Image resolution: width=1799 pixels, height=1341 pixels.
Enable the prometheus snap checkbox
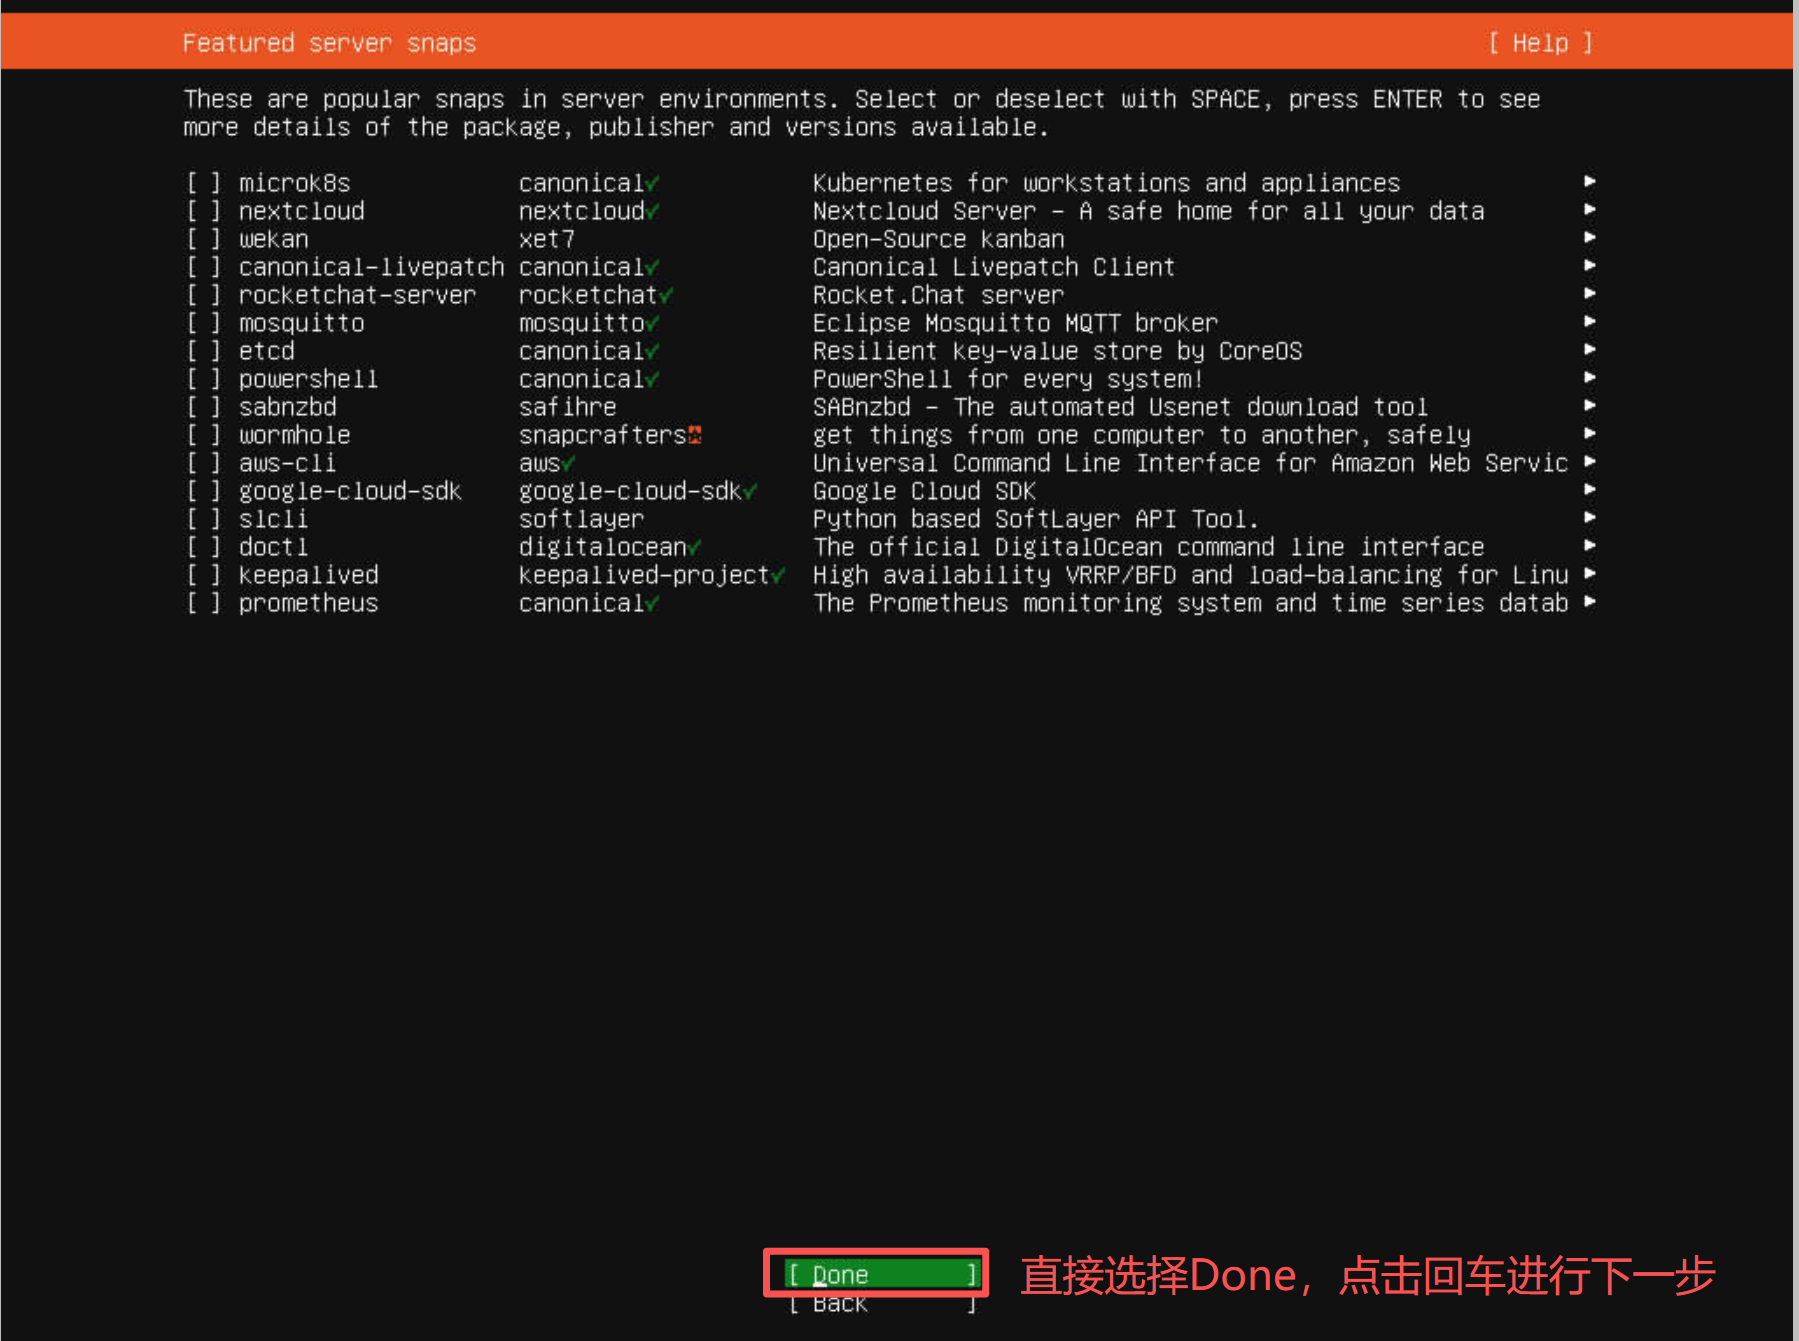pyautogui.click(x=203, y=603)
